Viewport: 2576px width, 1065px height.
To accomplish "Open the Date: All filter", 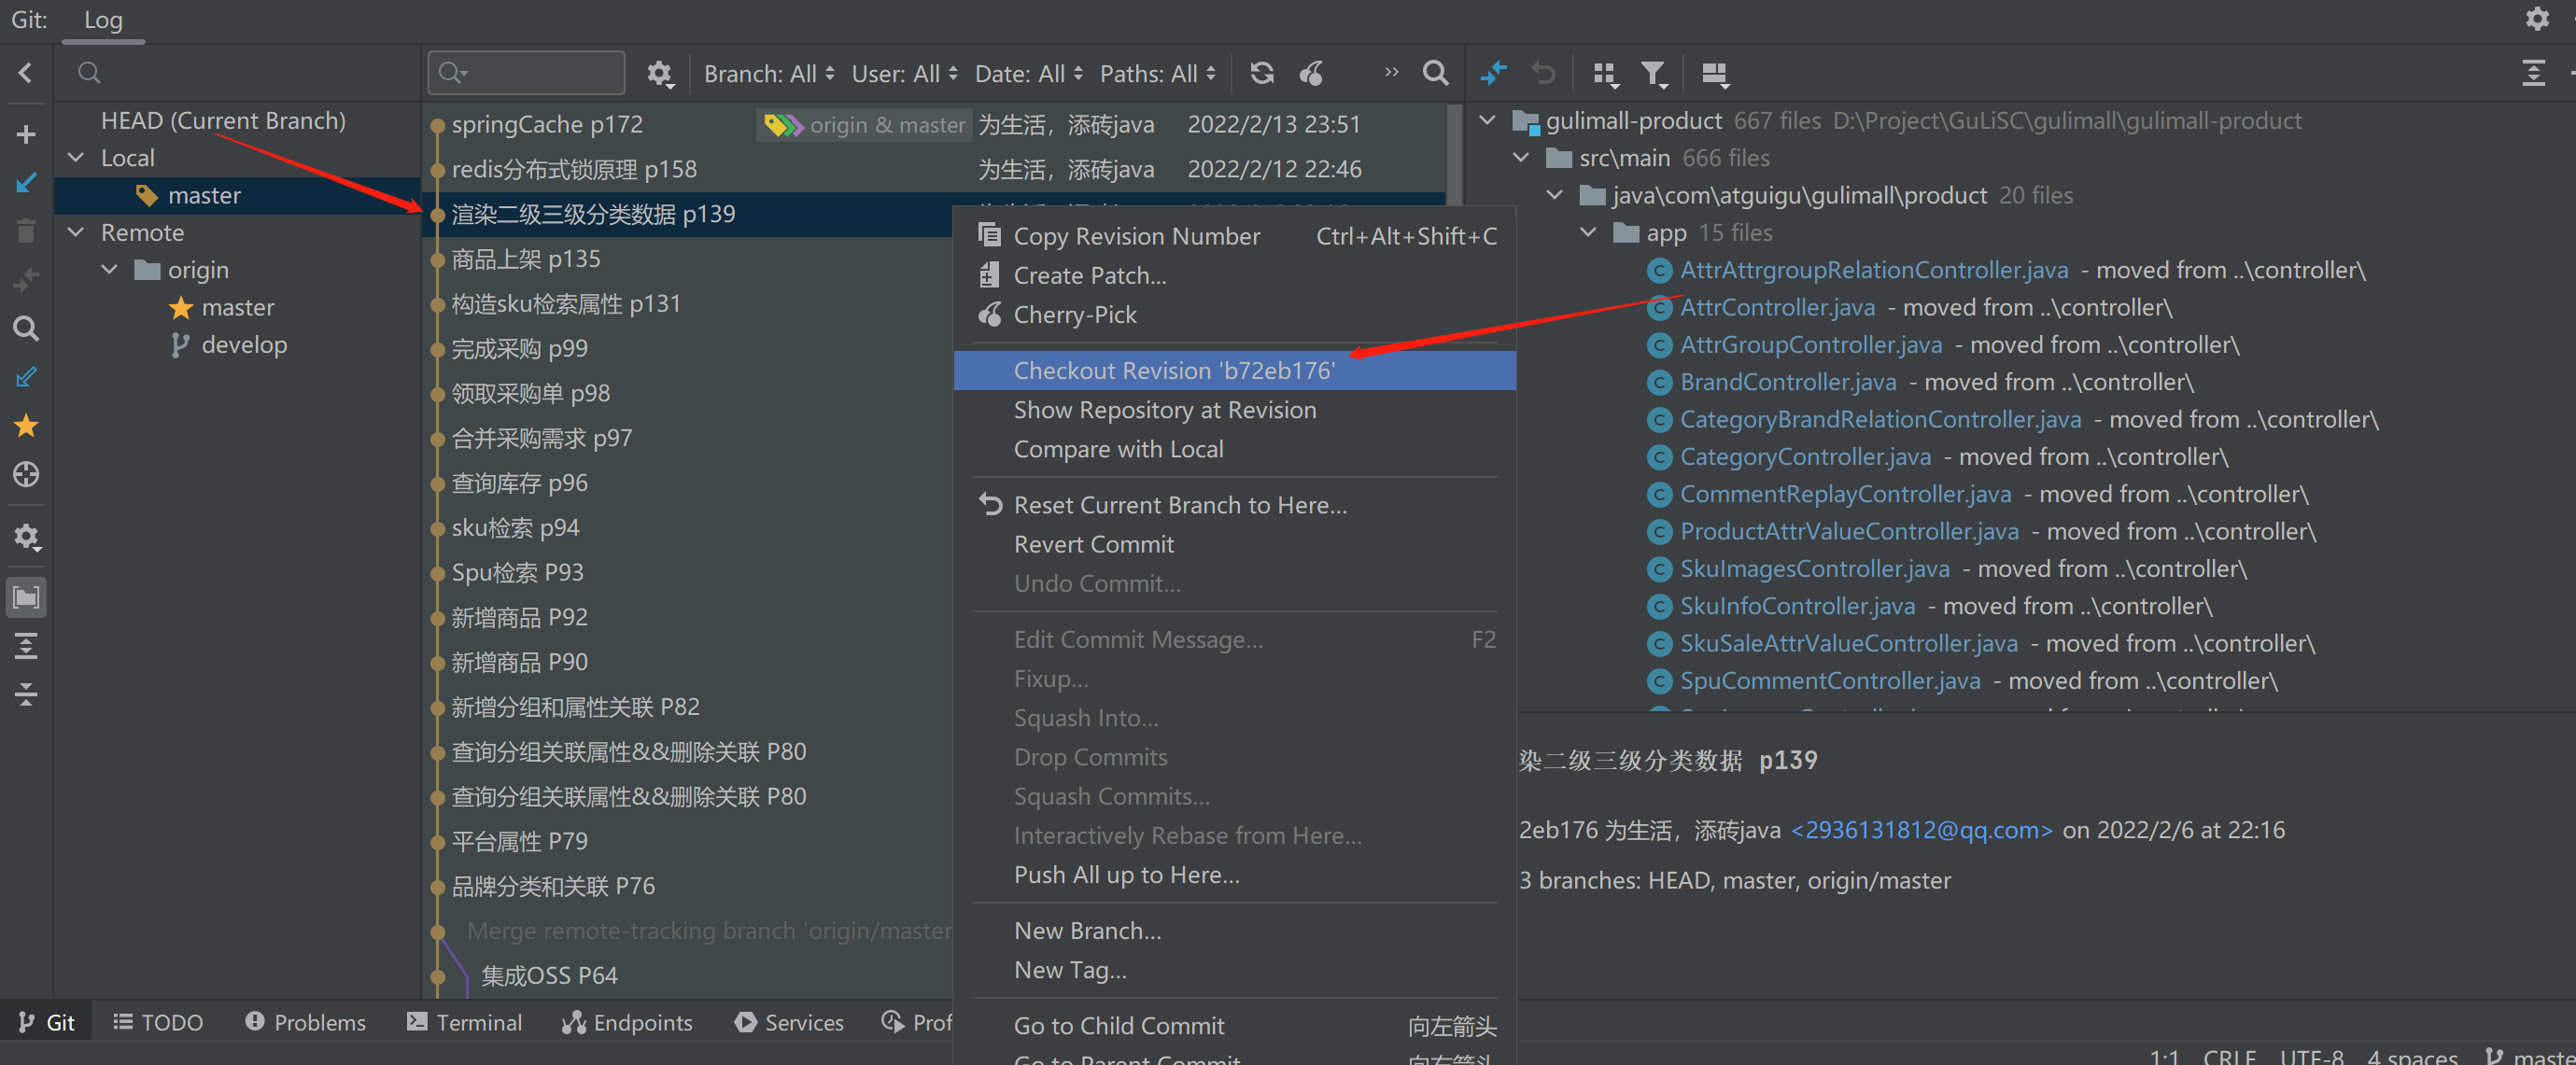I will click(x=1029, y=74).
